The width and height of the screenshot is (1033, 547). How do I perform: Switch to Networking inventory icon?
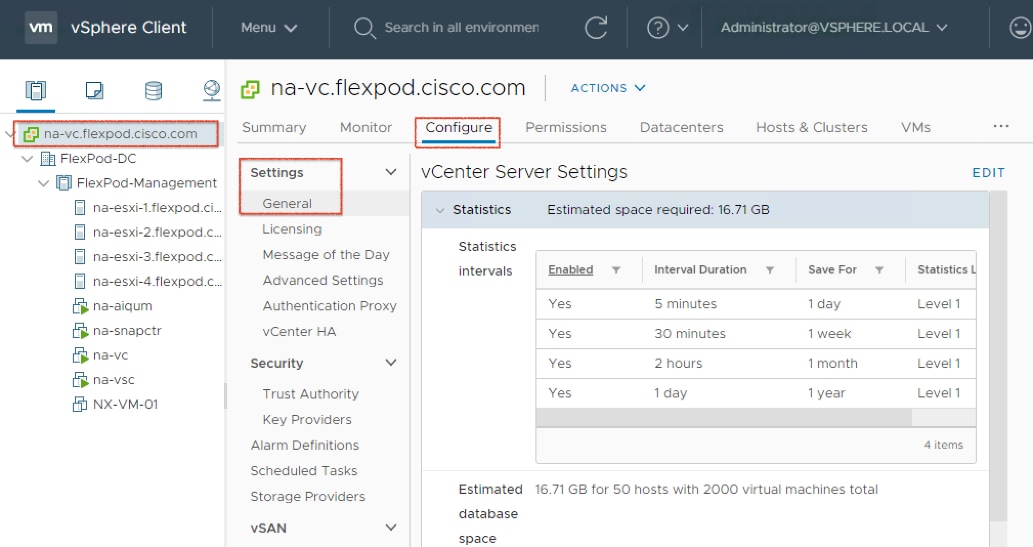pos(211,90)
